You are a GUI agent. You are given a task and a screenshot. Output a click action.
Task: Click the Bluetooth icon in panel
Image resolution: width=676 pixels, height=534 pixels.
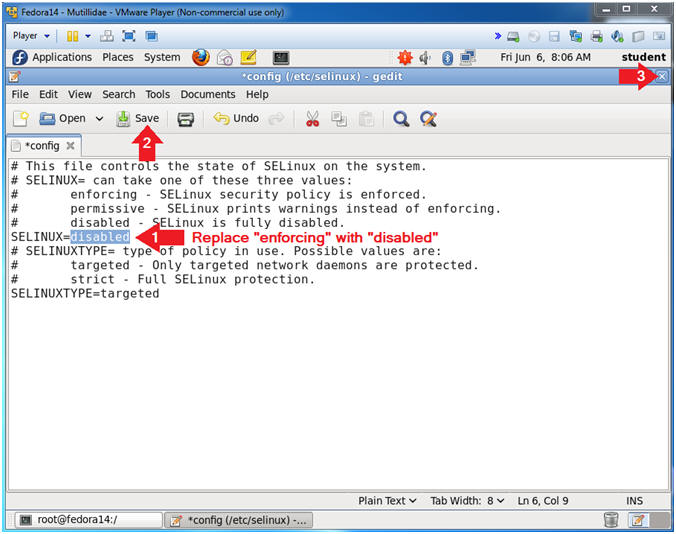click(x=448, y=58)
